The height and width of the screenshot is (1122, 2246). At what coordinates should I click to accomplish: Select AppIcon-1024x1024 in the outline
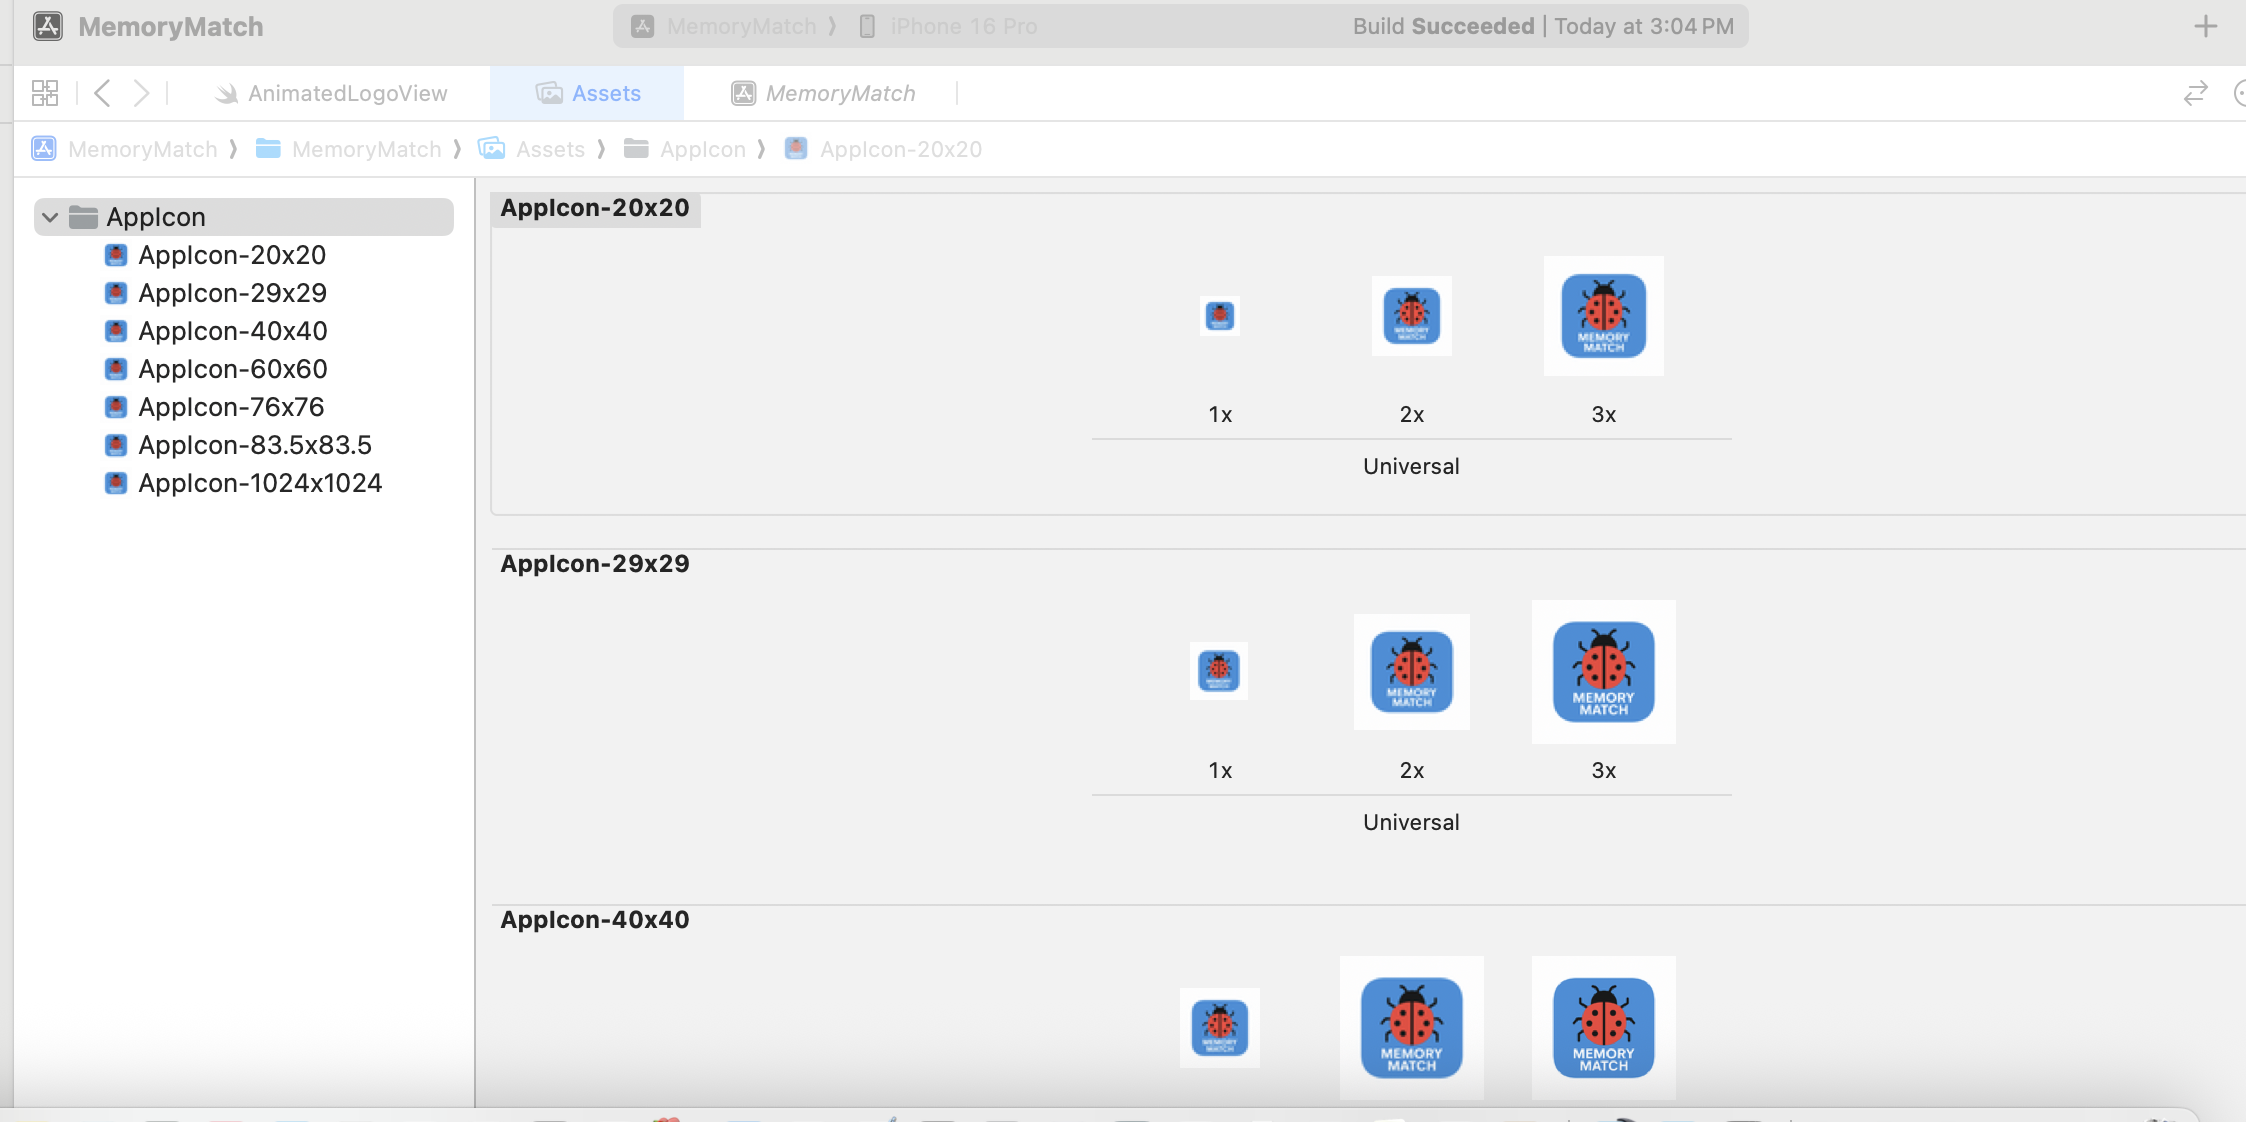click(x=260, y=483)
